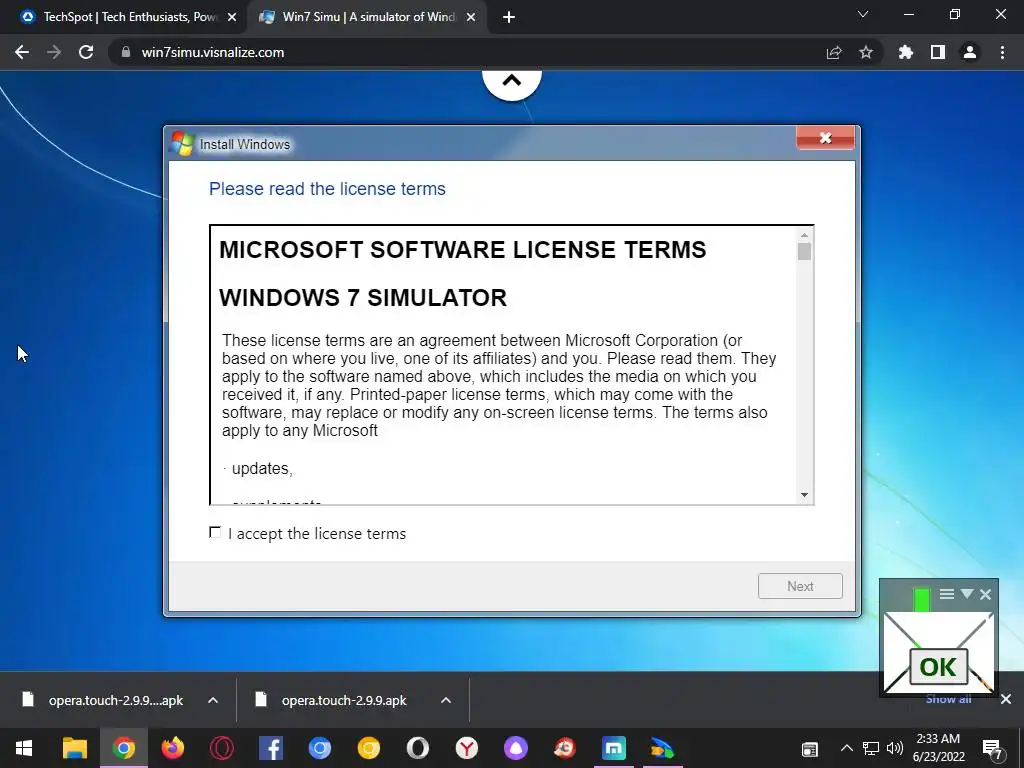Close the downloads bar

1006,699
